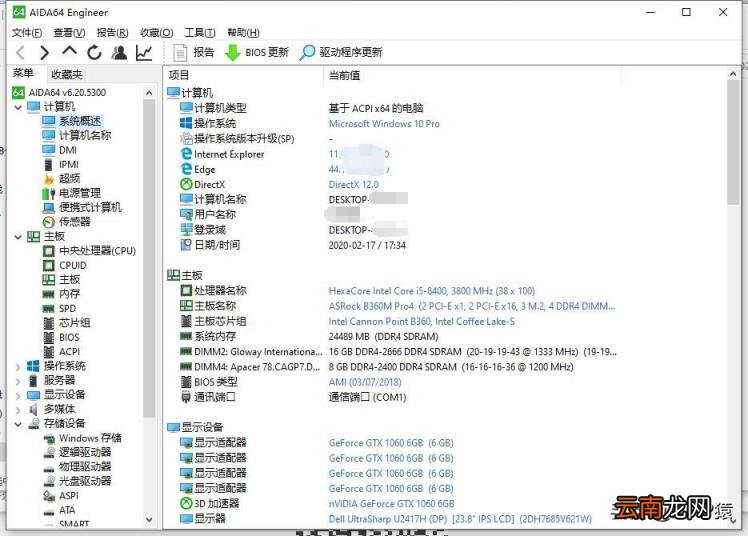Expand the 服务器 tree node
The height and width of the screenshot is (536, 748).
(x=18, y=381)
